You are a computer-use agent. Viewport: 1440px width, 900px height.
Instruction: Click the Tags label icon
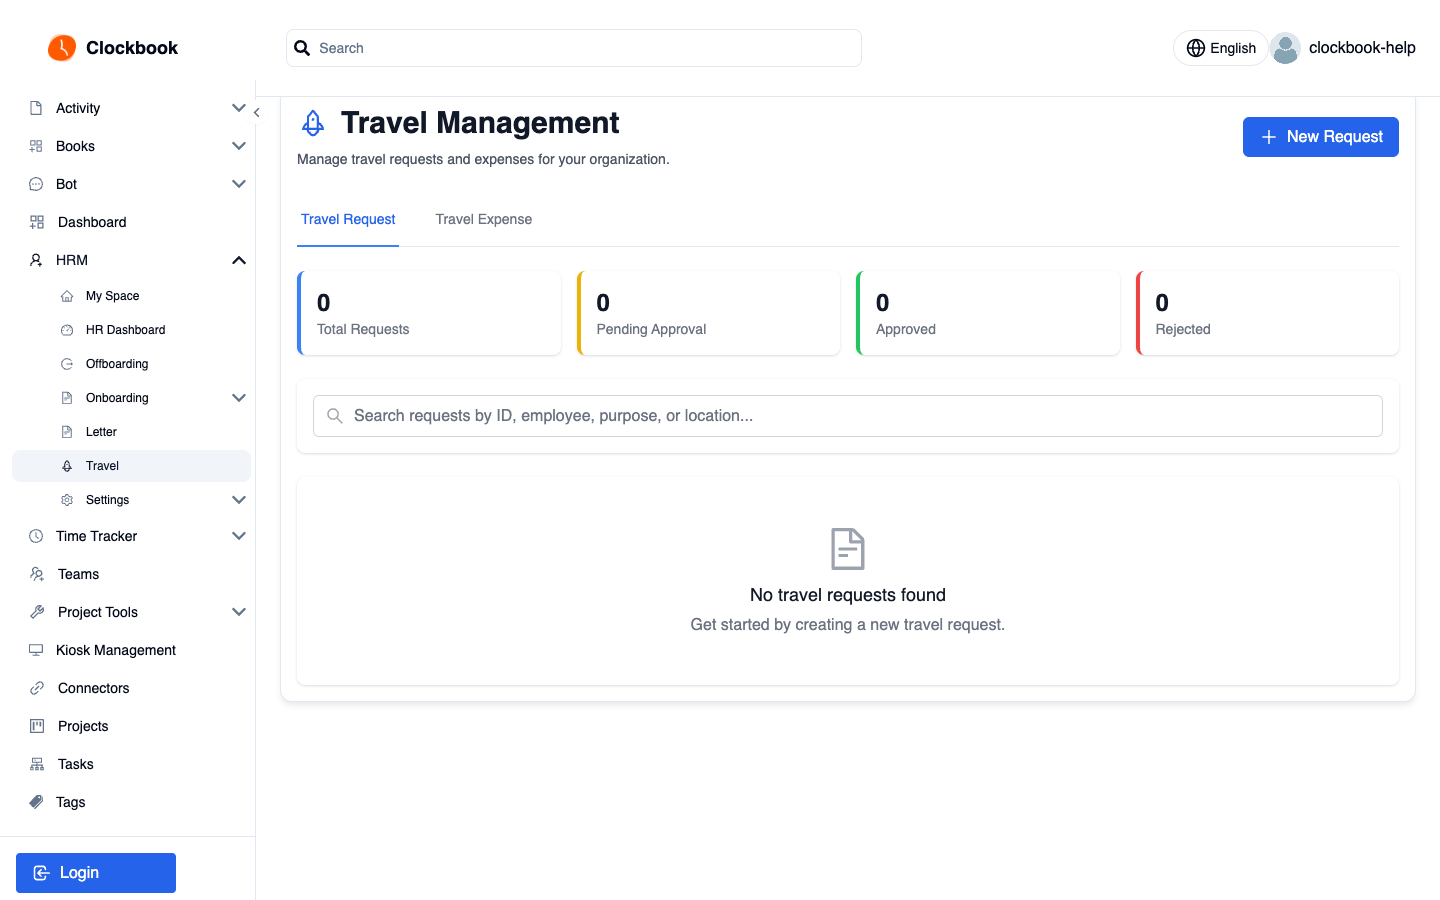tap(36, 802)
